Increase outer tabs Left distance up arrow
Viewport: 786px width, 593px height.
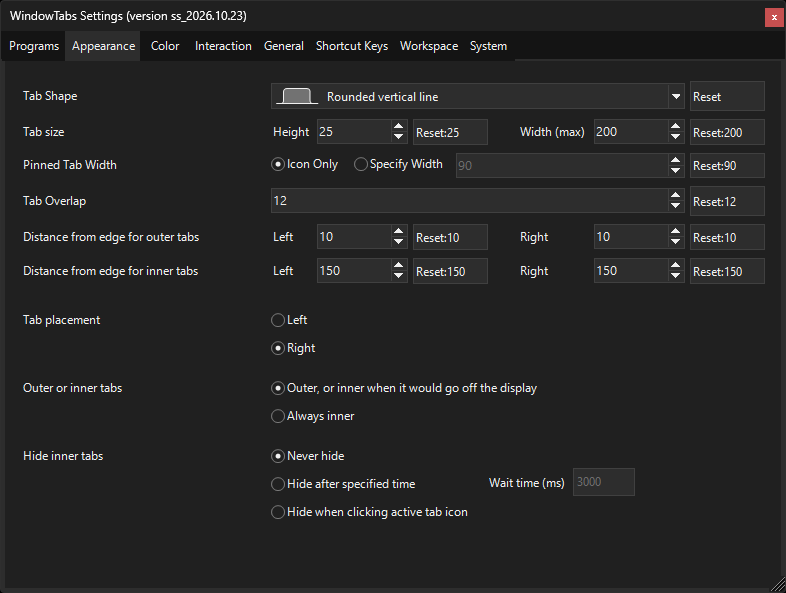pyautogui.click(x=399, y=231)
